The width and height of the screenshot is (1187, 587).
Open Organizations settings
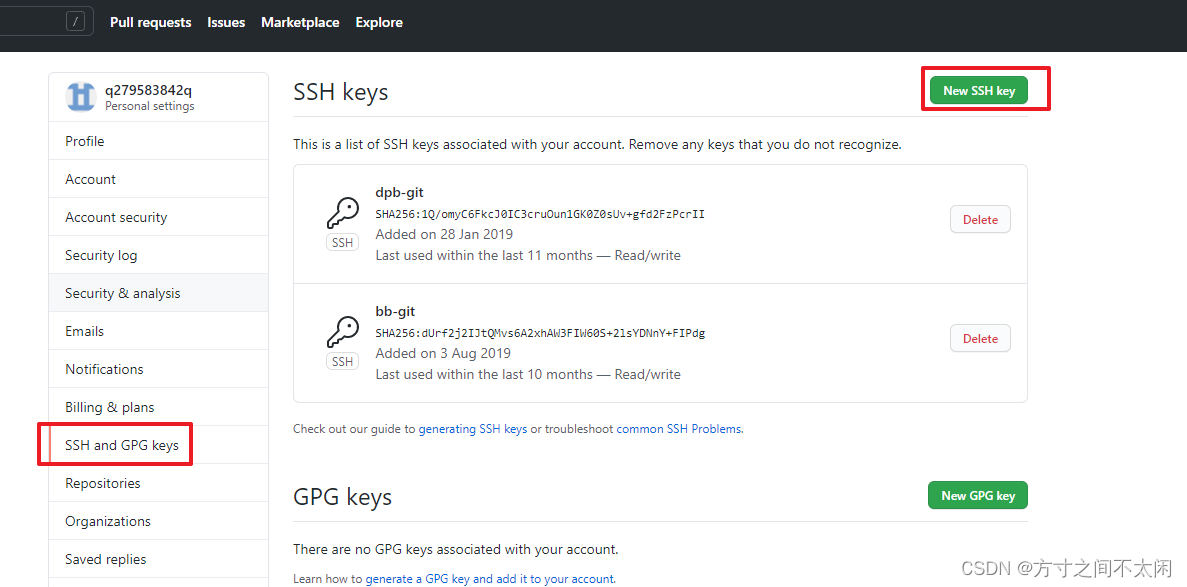[x=158, y=521]
